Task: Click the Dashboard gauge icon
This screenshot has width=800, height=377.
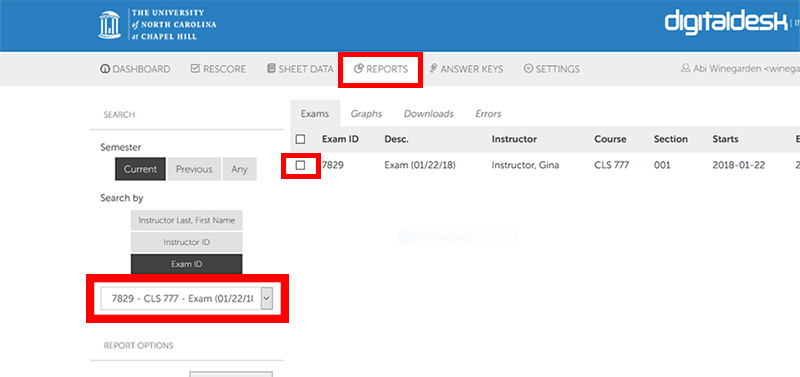Action: pos(105,69)
